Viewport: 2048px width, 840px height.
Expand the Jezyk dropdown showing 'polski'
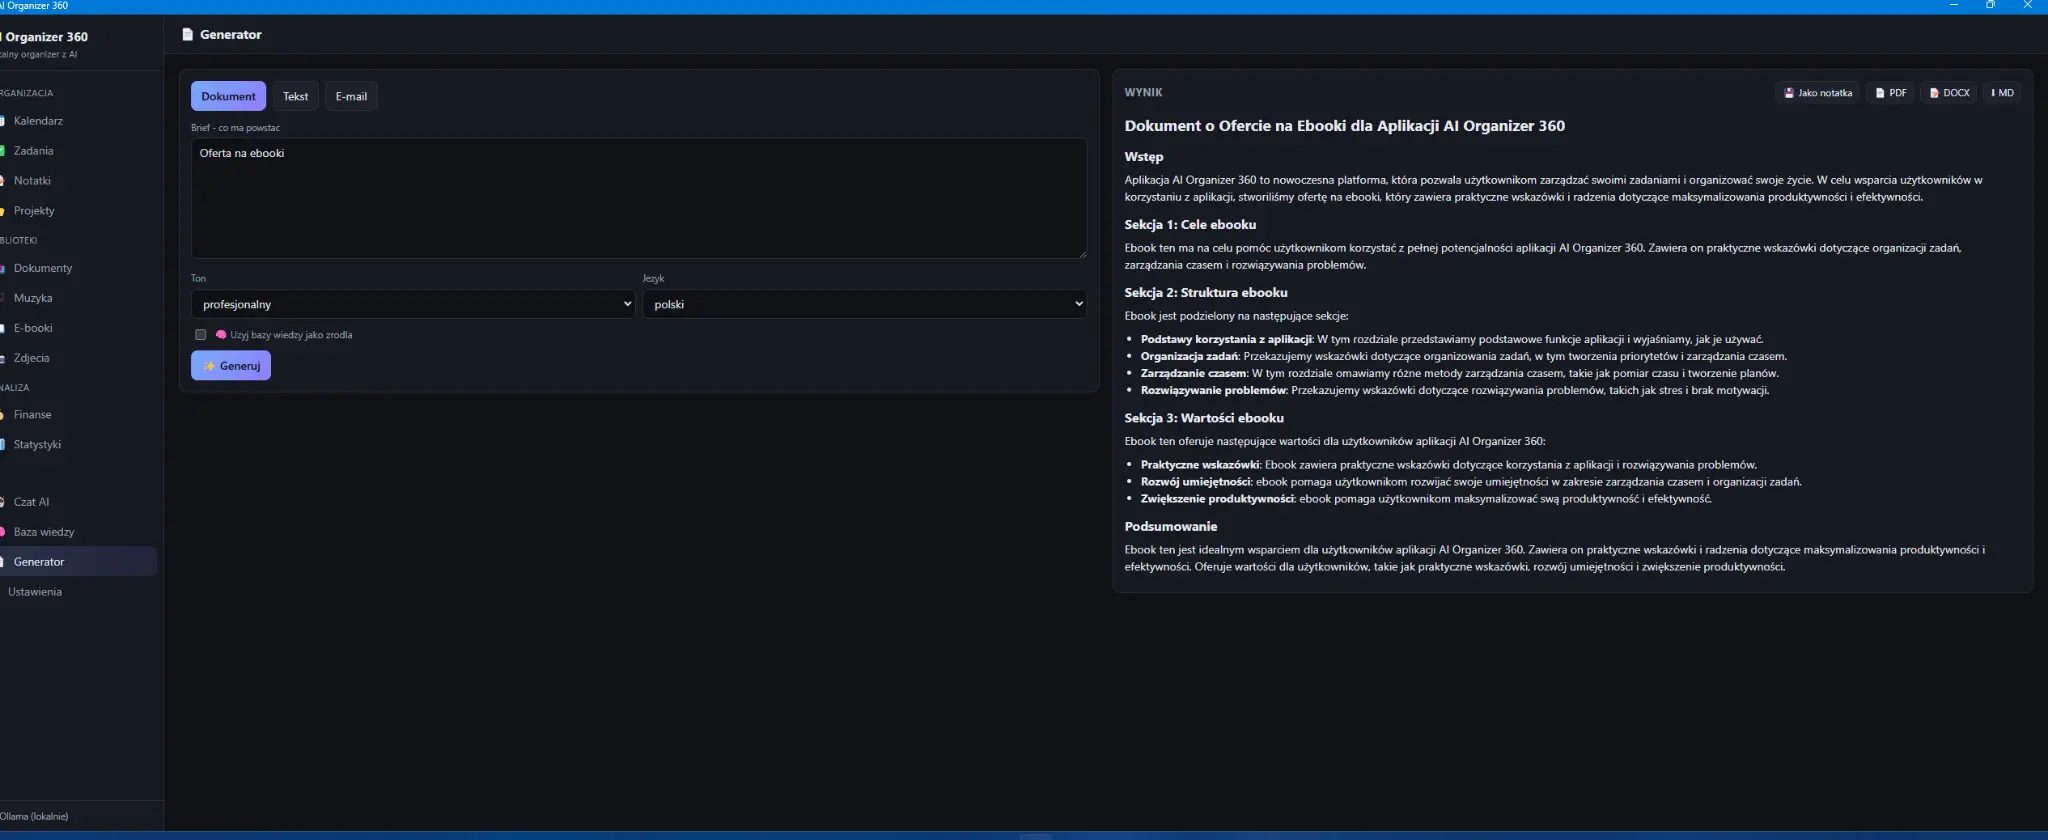click(x=864, y=304)
